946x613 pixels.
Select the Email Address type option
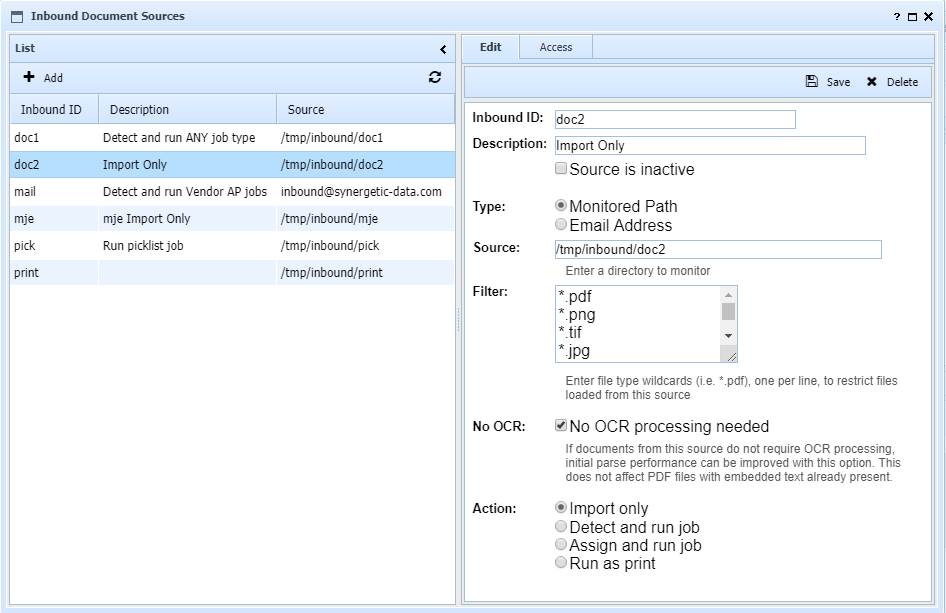click(x=561, y=225)
